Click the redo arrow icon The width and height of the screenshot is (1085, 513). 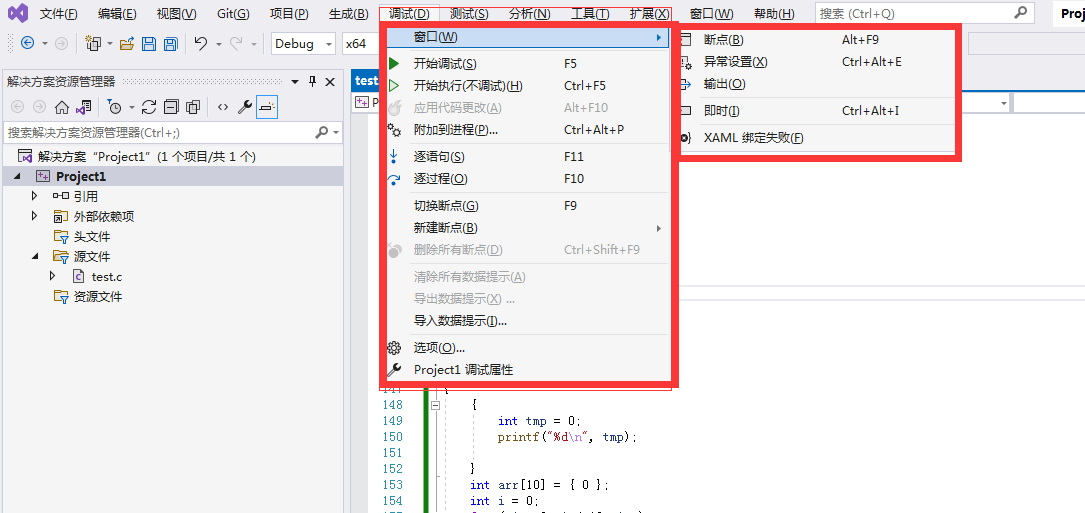point(236,44)
